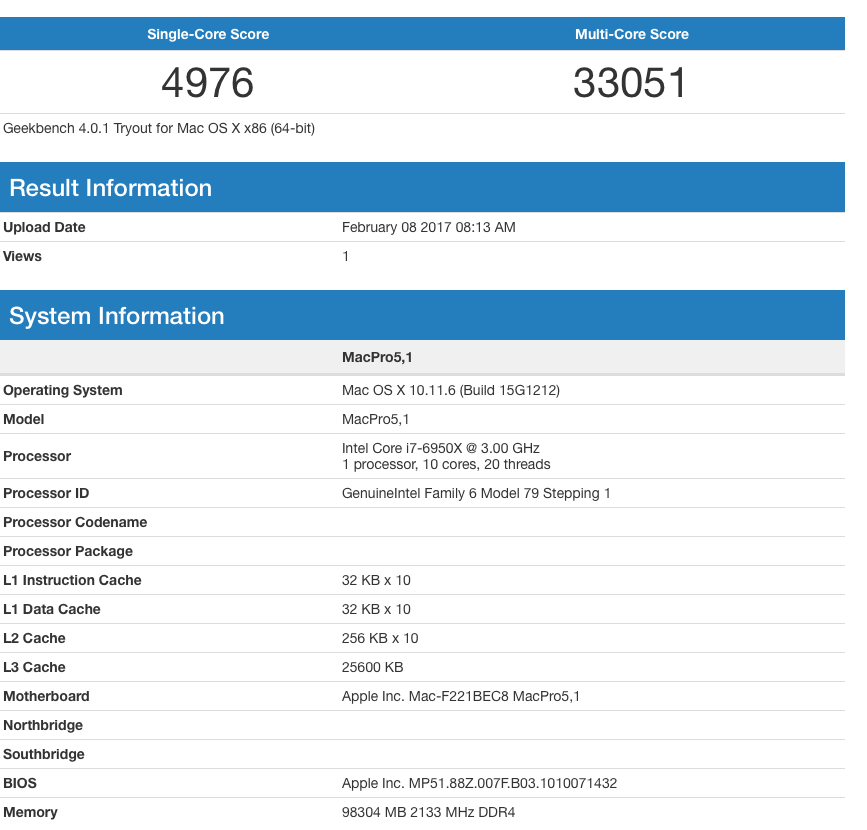Click the Processor ID label
Viewport: 867px width, 830px height.
(46, 493)
